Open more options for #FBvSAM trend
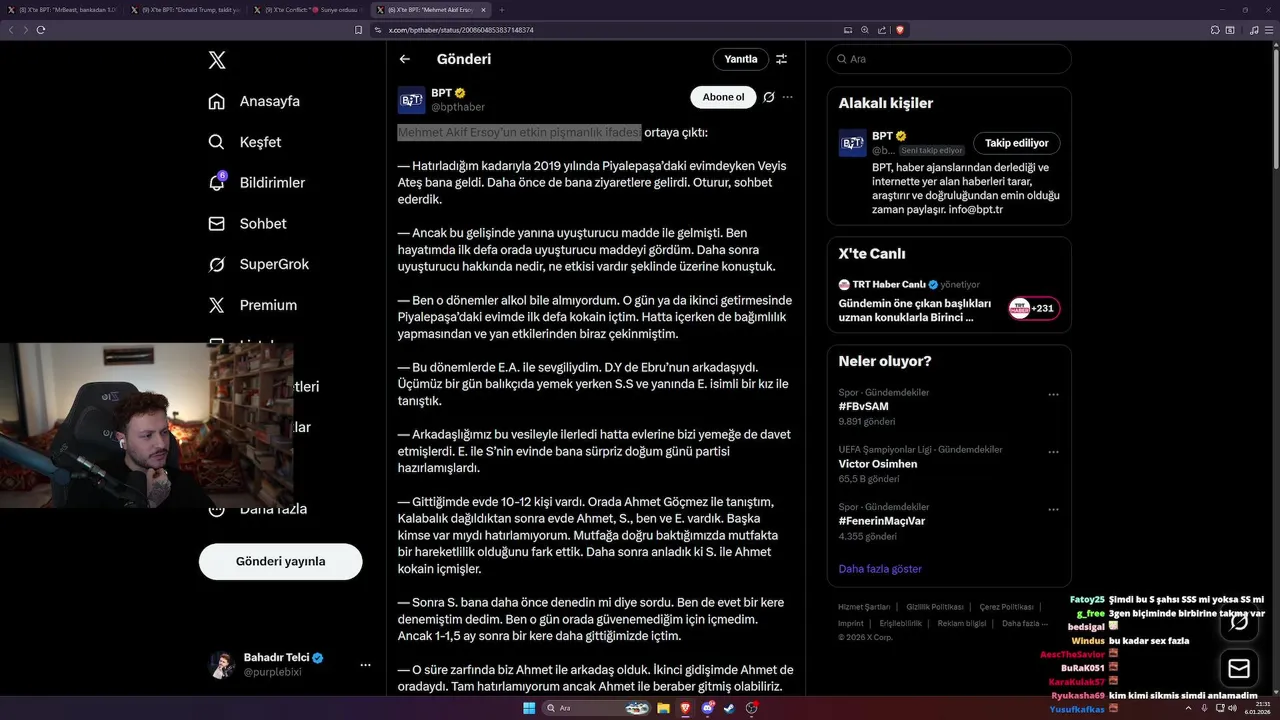1280x720 pixels. pyautogui.click(x=1053, y=395)
